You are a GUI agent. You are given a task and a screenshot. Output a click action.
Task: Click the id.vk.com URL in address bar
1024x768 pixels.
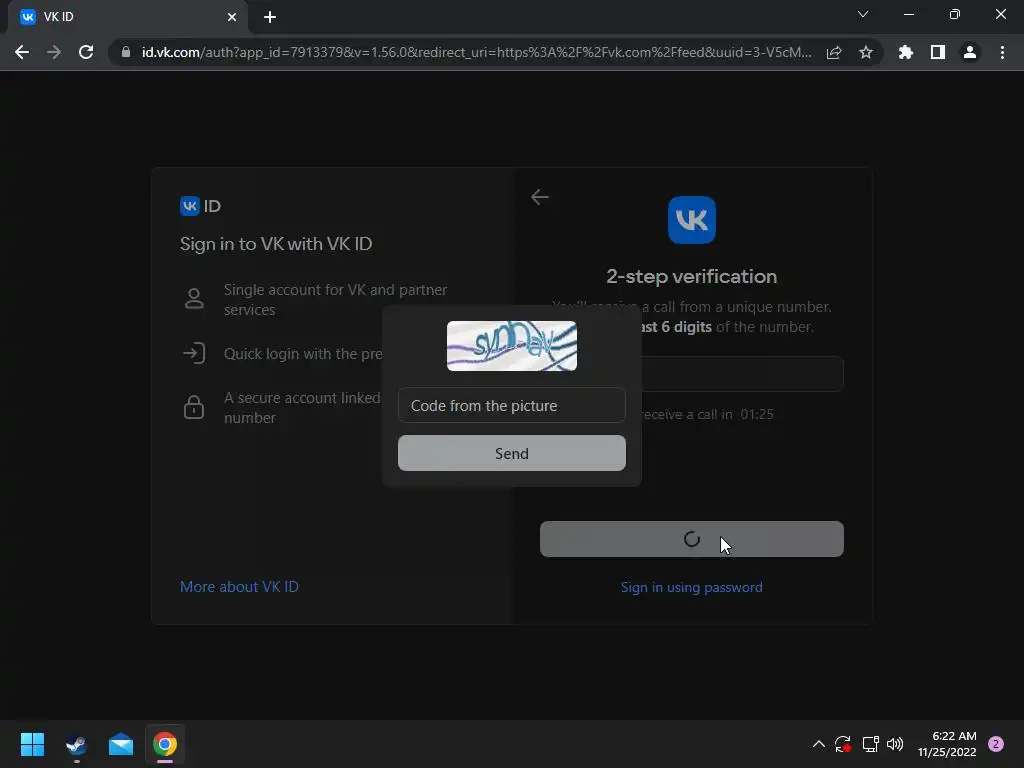coord(476,52)
